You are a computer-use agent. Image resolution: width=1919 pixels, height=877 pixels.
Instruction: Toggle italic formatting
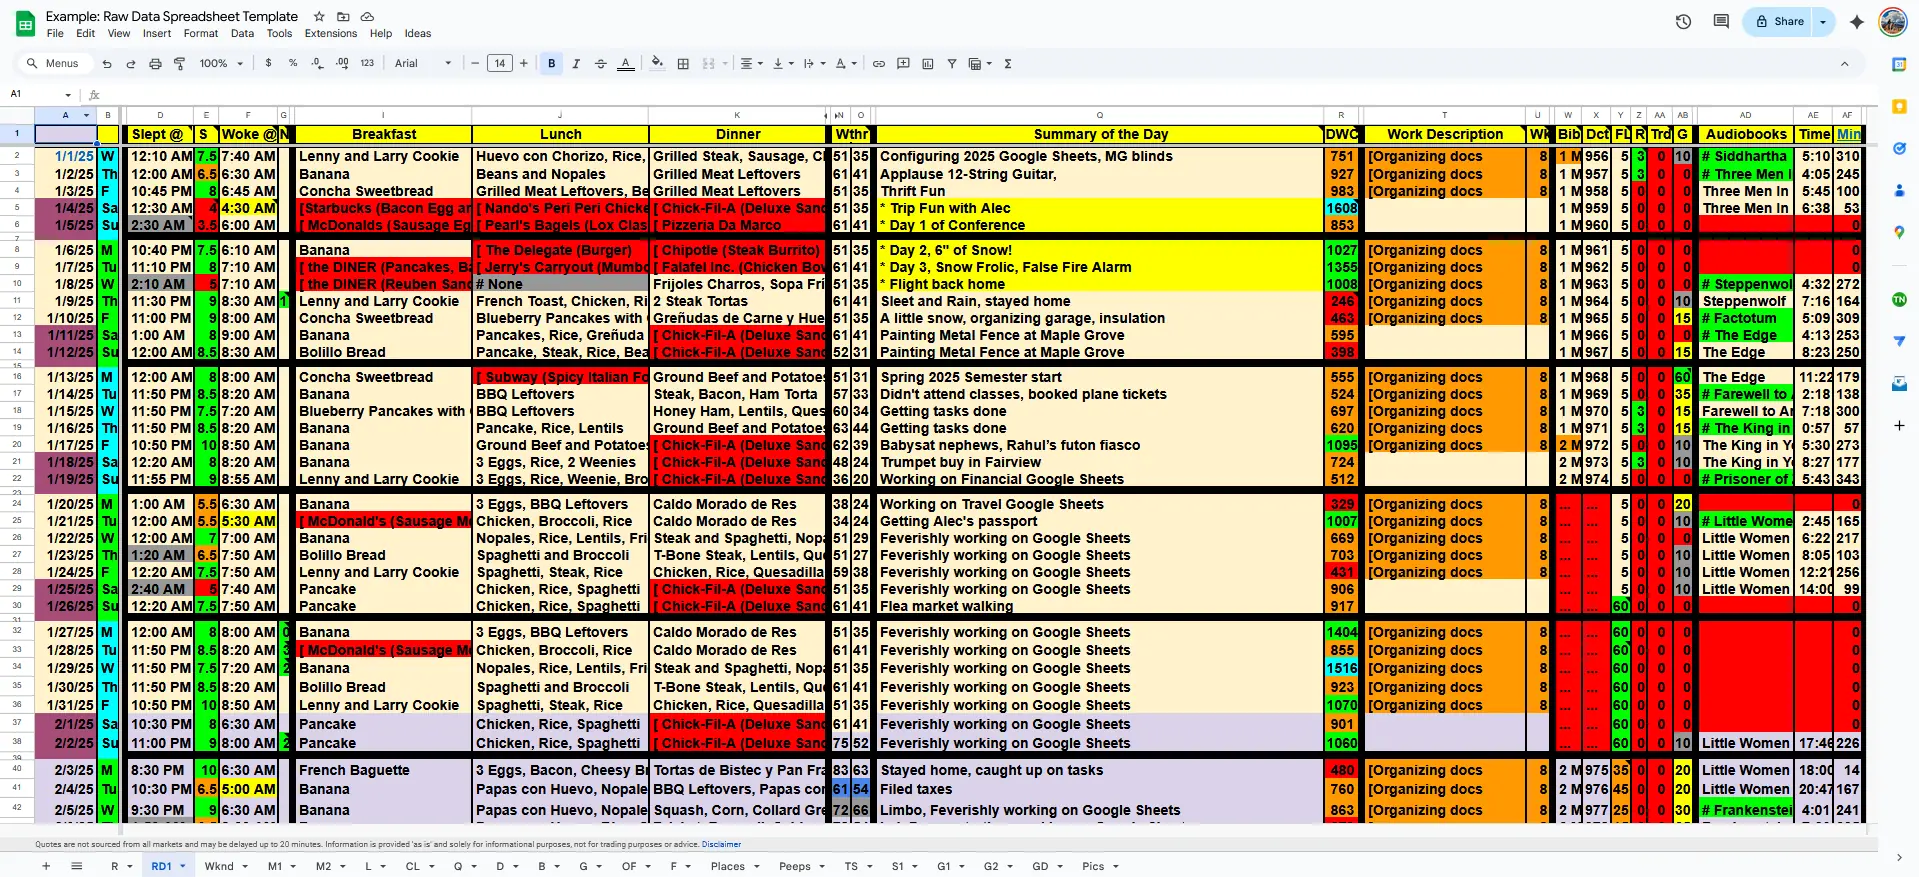pos(576,64)
